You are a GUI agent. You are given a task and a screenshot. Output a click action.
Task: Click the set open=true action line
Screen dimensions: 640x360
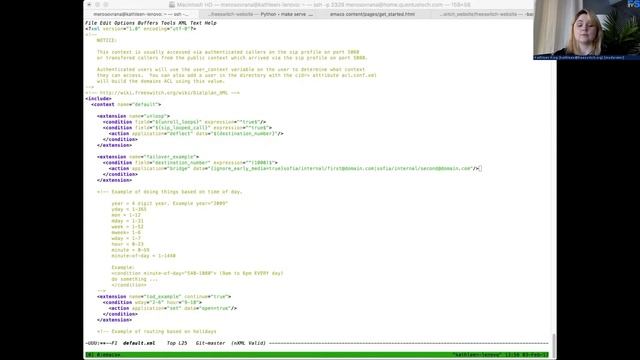tap(173, 308)
